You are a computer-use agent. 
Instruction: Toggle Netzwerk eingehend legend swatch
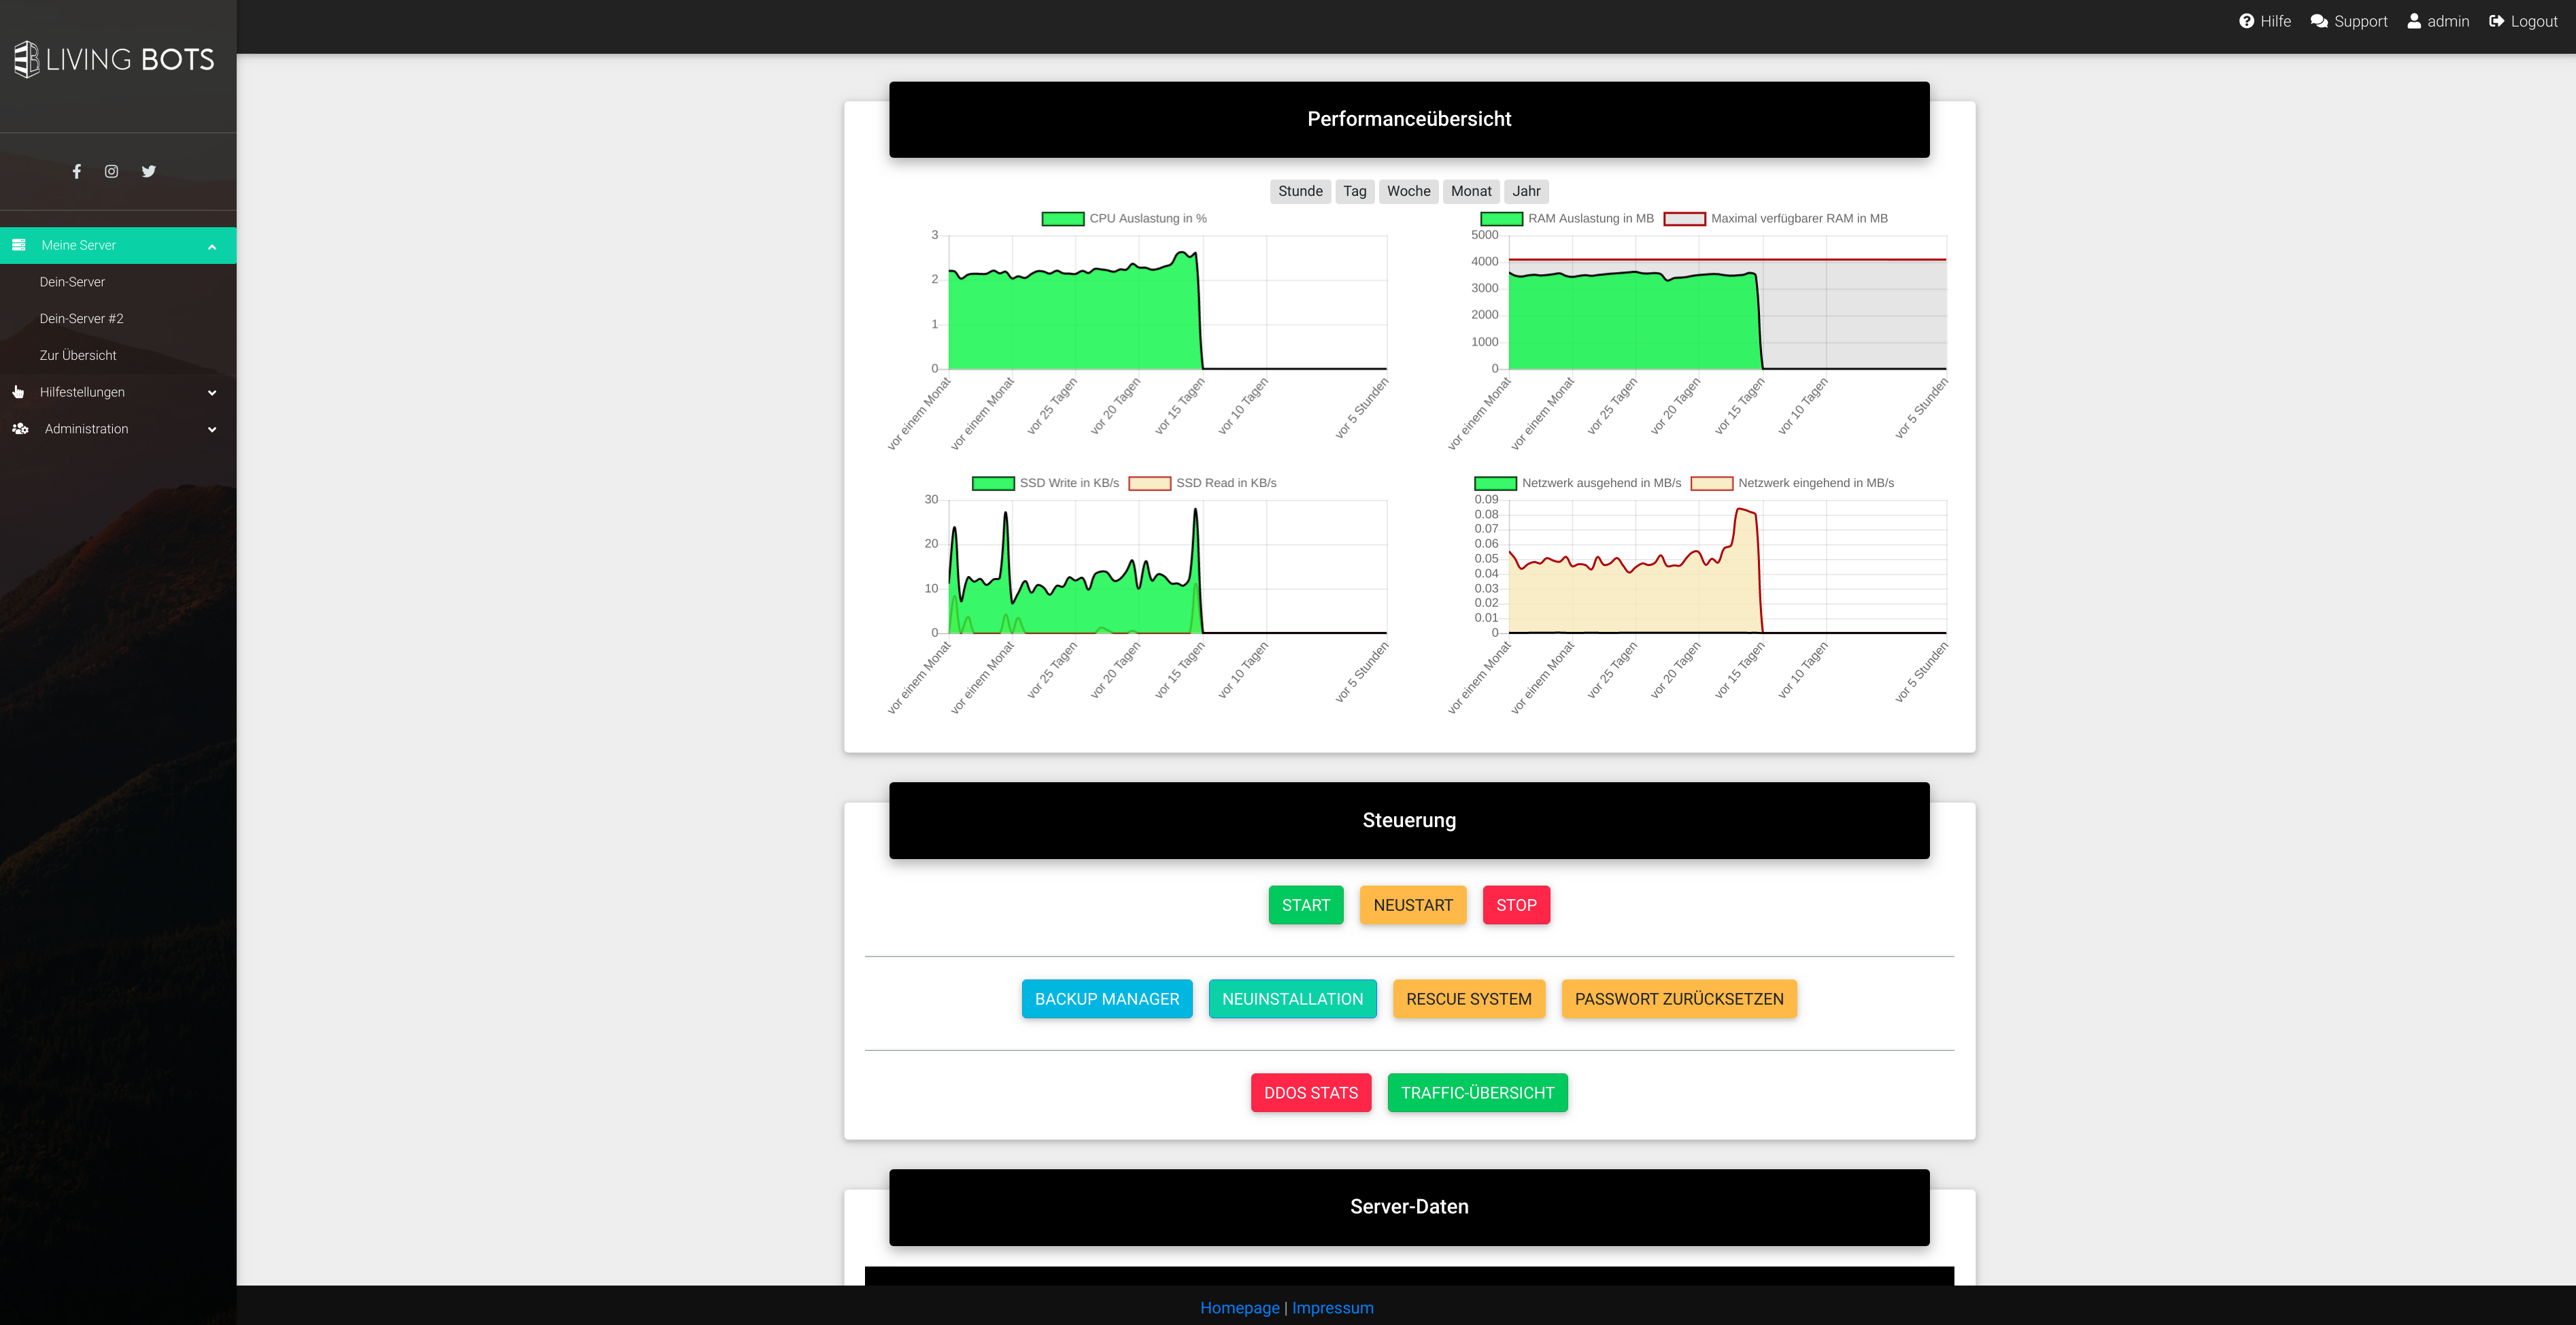1711,484
